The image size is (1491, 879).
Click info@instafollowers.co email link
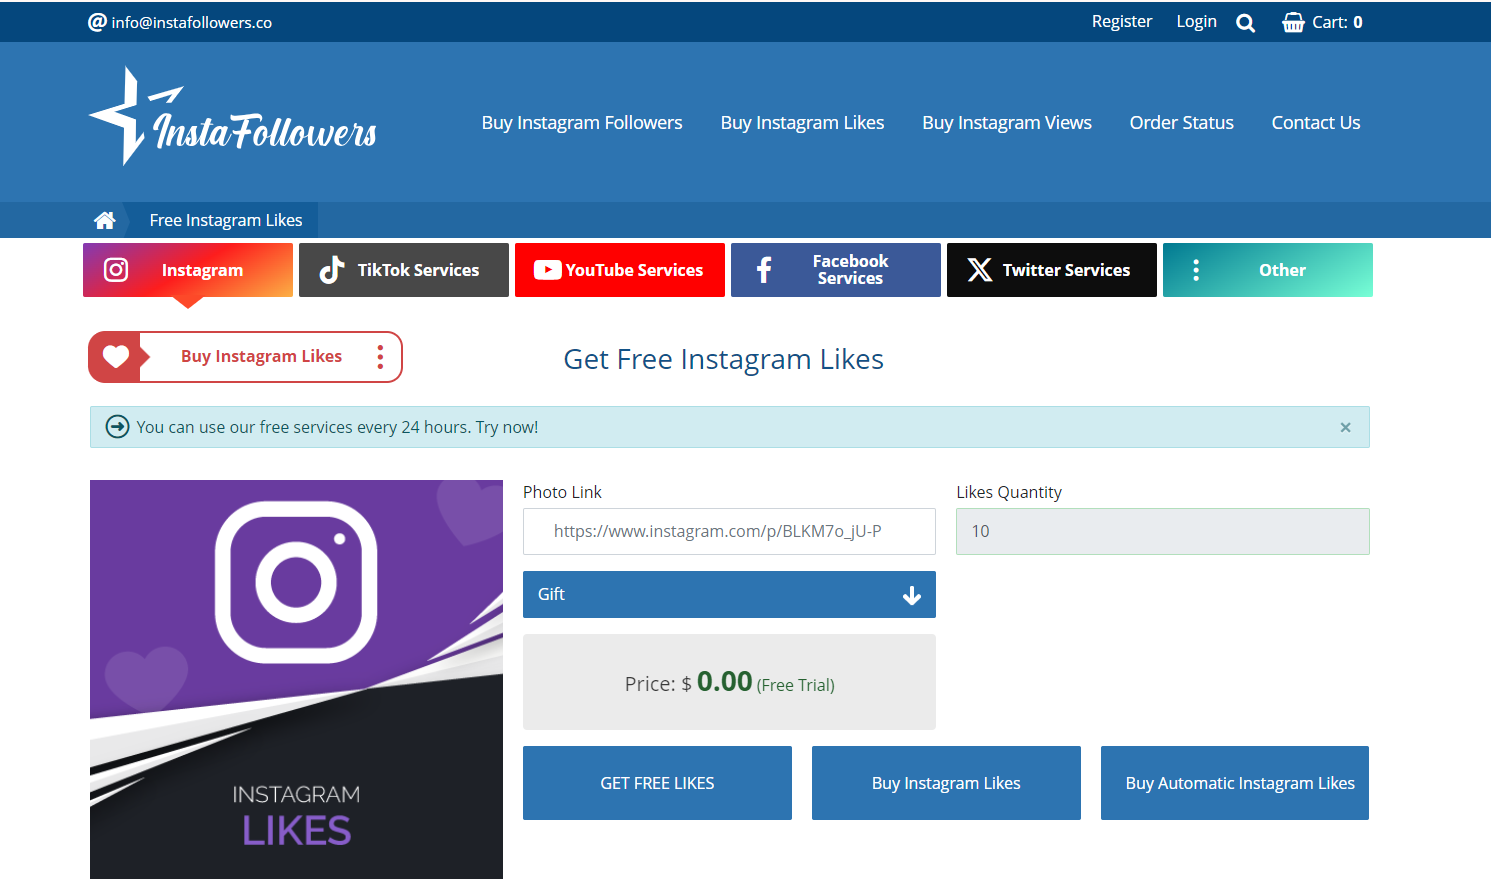[x=192, y=22]
